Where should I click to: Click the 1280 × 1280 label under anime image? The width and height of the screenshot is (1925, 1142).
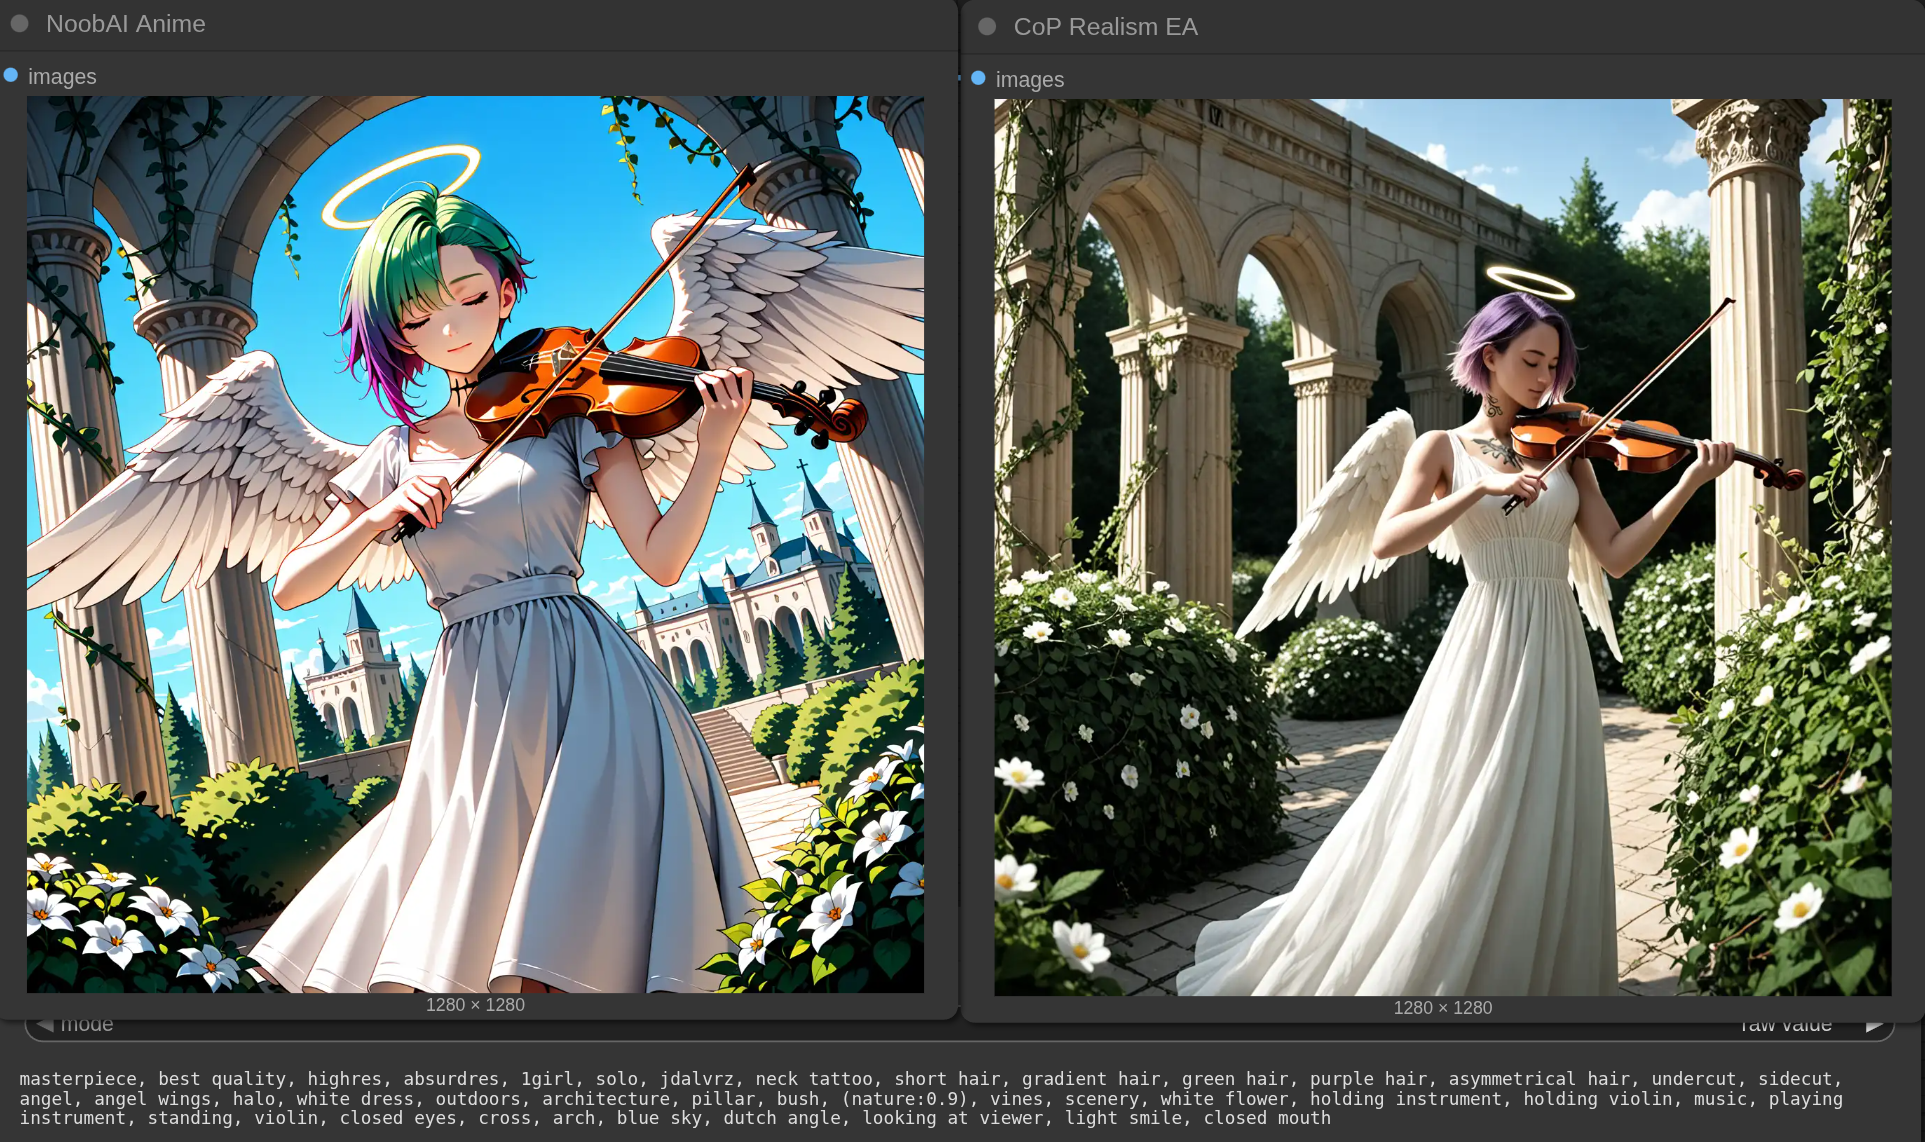pos(475,1005)
